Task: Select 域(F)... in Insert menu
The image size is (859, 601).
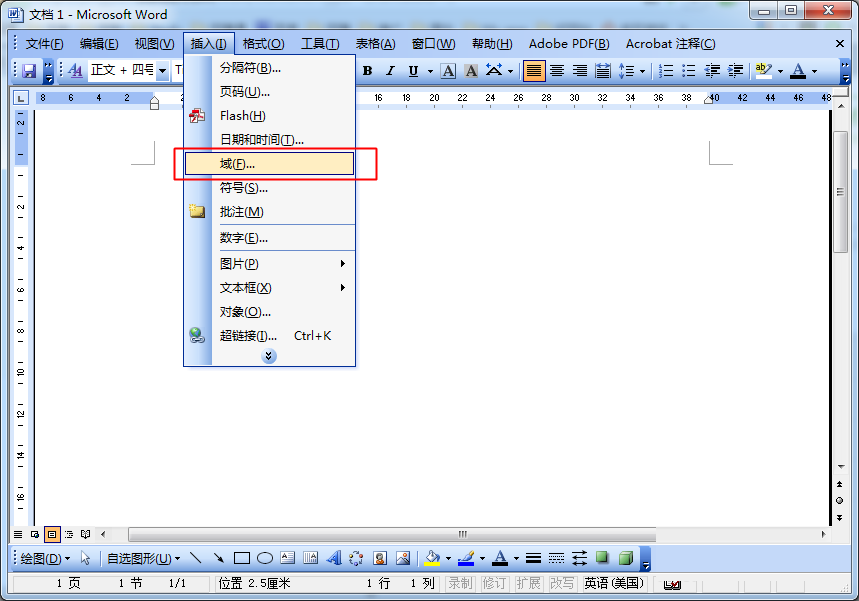Action: pos(270,164)
